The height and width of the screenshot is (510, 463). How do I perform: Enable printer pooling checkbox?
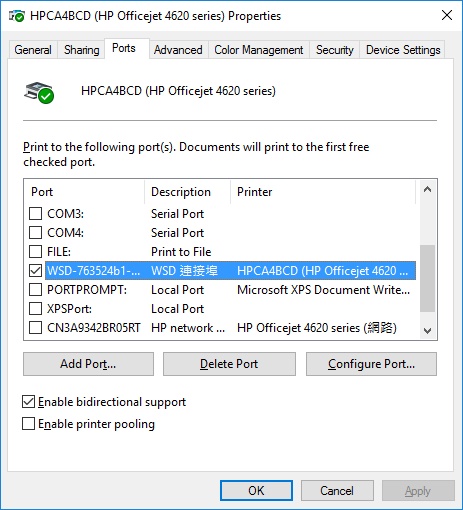[x=29, y=424]
